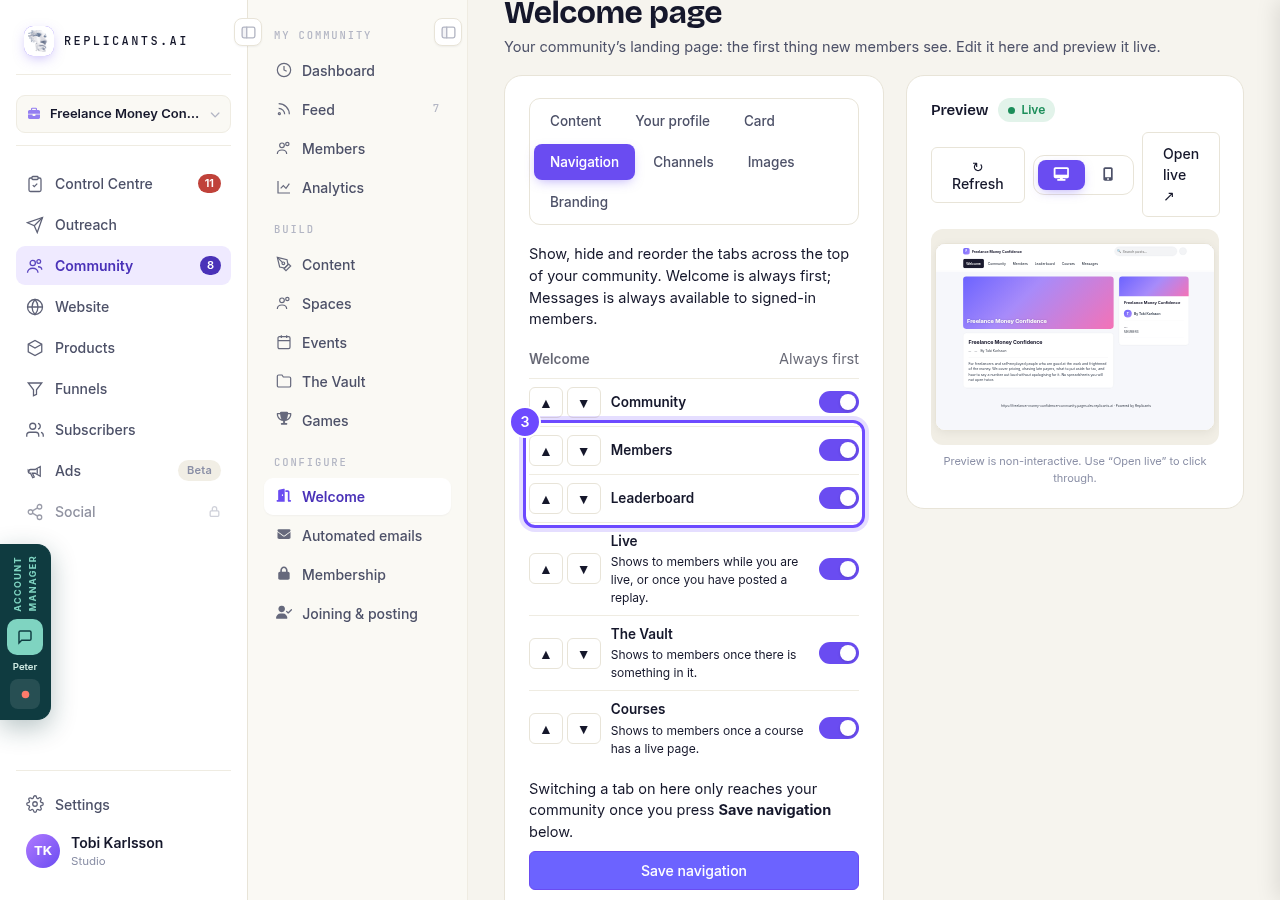Move Community tab up

pos(546,402)
